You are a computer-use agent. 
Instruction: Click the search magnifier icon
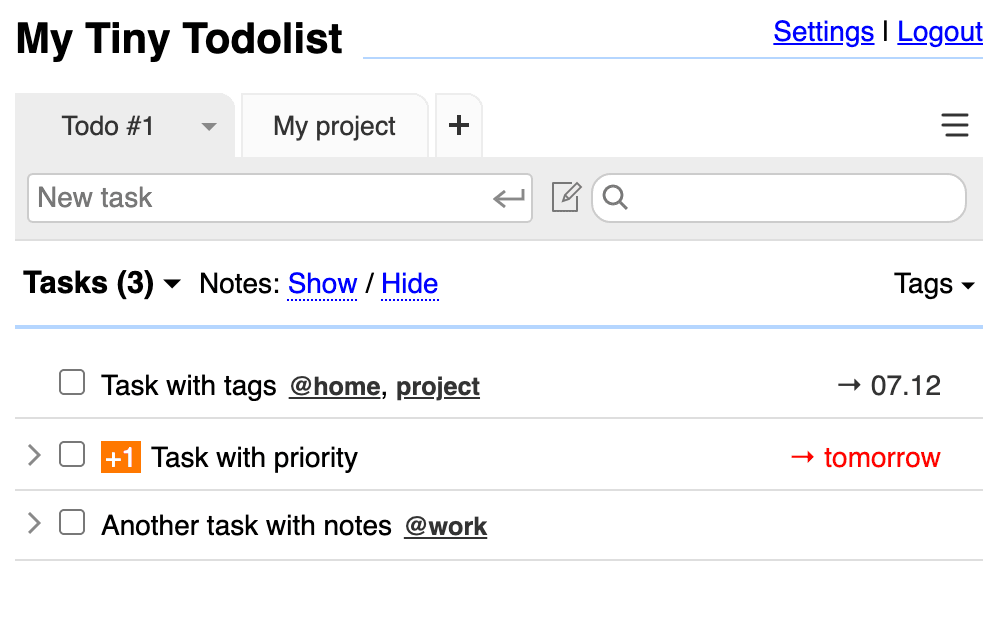coord(616,198)
